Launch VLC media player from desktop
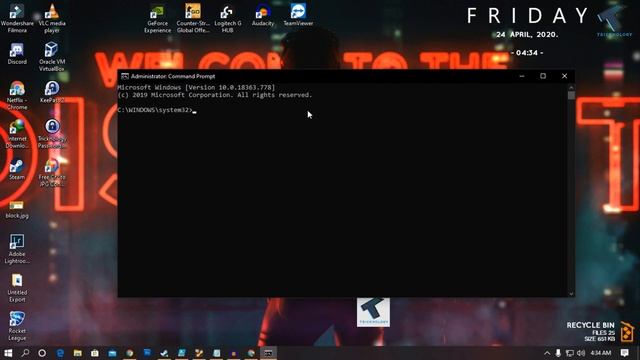 point(52,18)
